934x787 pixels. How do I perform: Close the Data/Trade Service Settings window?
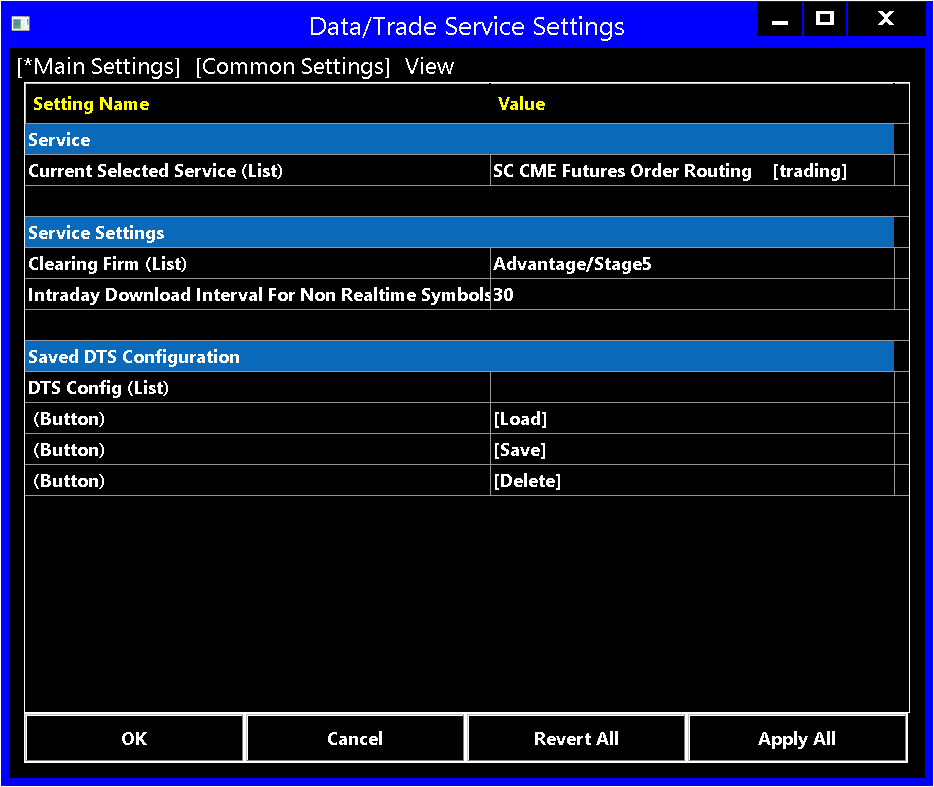(x=886, y=20)
